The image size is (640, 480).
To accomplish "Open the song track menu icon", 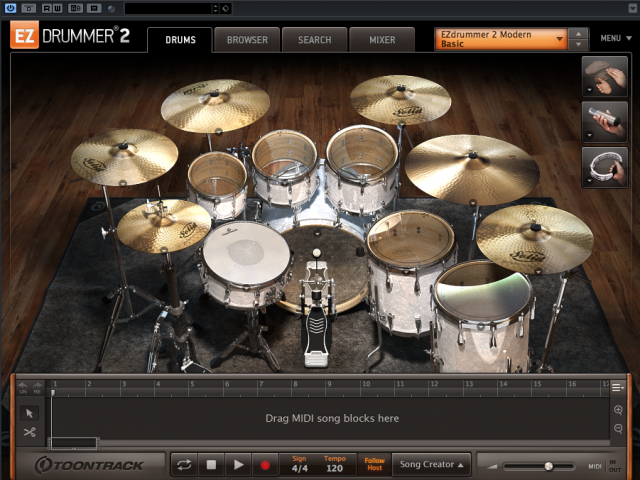I will tap(618, 387).
